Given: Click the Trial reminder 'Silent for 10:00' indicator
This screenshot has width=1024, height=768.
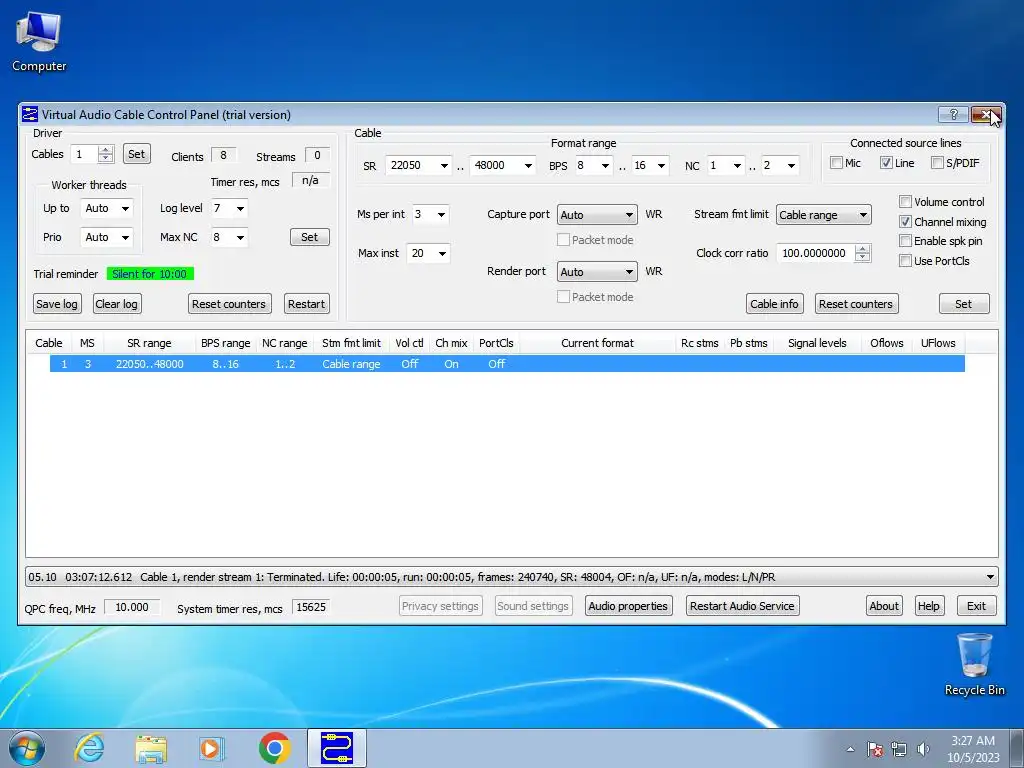Looking at the screenshot, I should 150,274.
